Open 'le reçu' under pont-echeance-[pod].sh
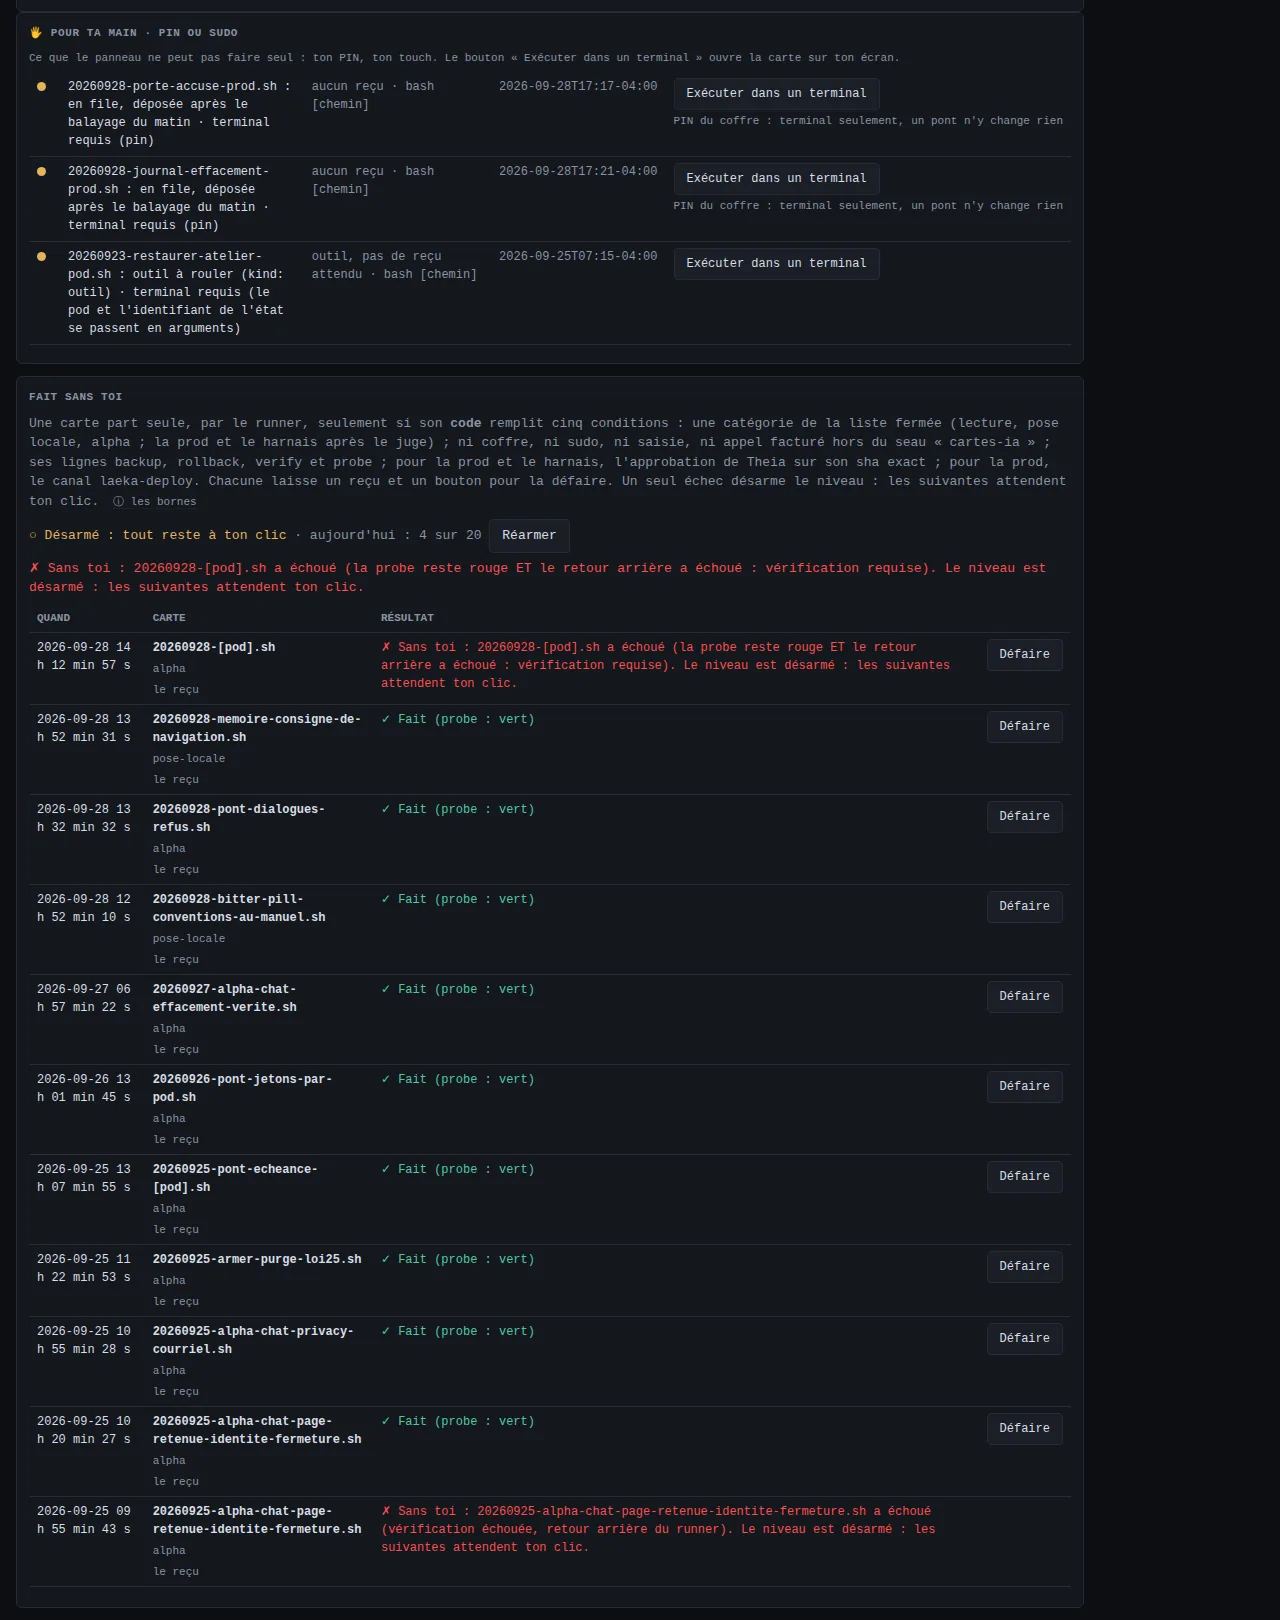Viewport: 1280px width, 1620px height. tap(176, 1230)
